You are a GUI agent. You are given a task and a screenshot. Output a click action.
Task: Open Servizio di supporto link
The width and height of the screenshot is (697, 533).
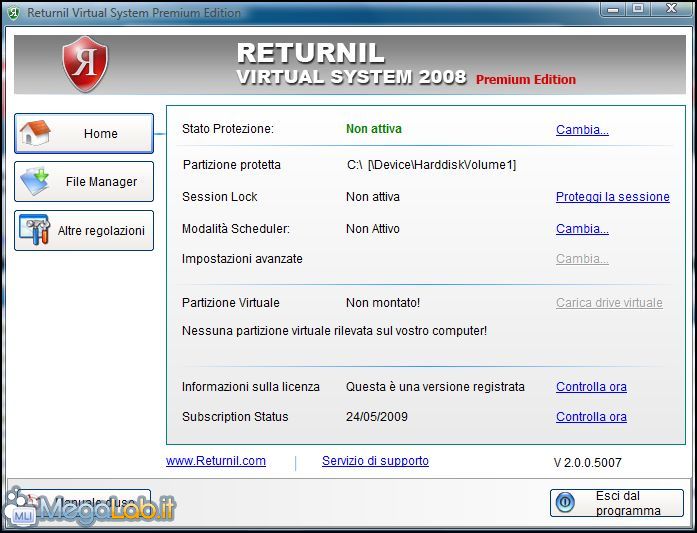click(x=375, y=461)
